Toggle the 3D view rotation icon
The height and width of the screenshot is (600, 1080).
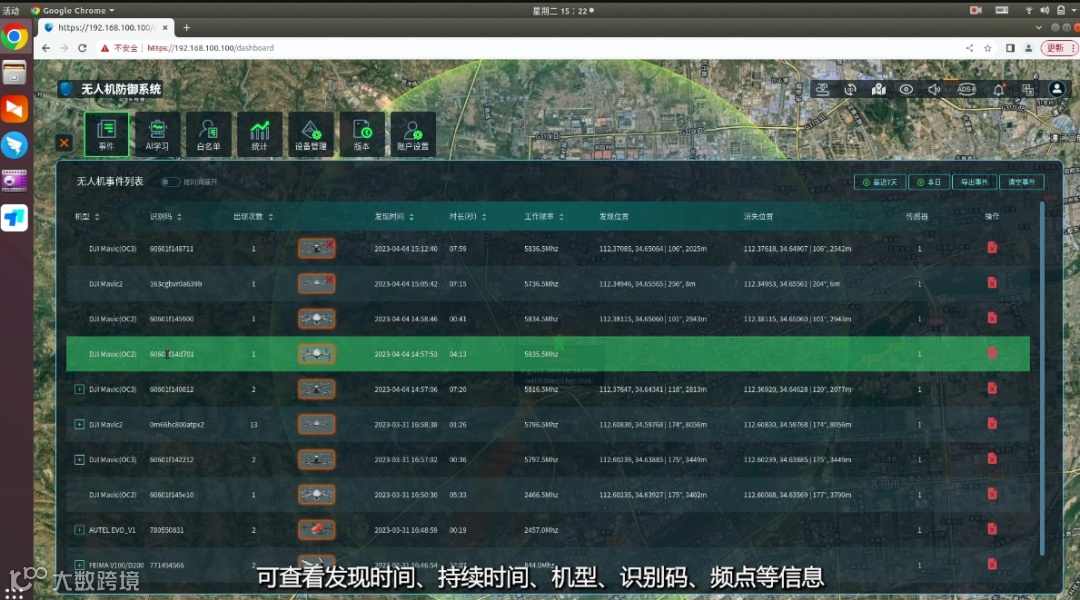[x=851, y=90]
